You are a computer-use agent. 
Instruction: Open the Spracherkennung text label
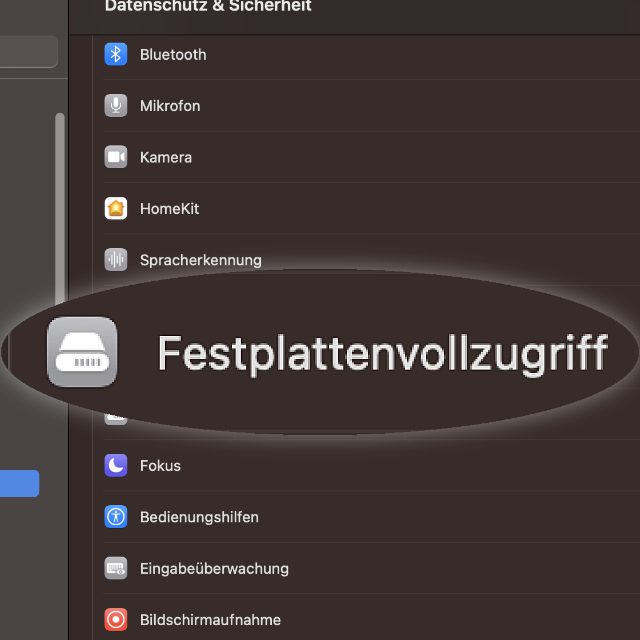[200, 260]
